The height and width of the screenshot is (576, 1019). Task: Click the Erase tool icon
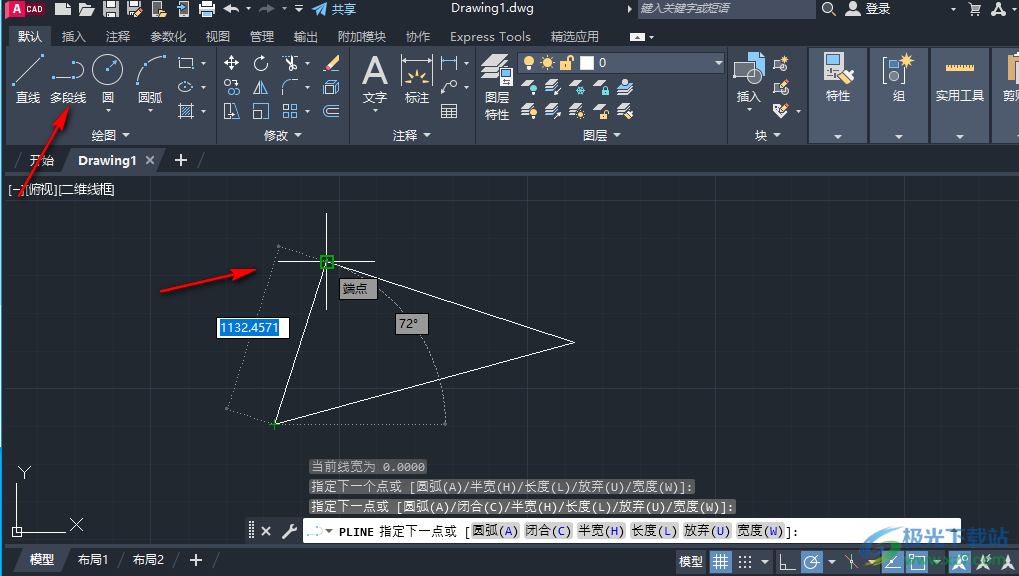click(331, 63)
